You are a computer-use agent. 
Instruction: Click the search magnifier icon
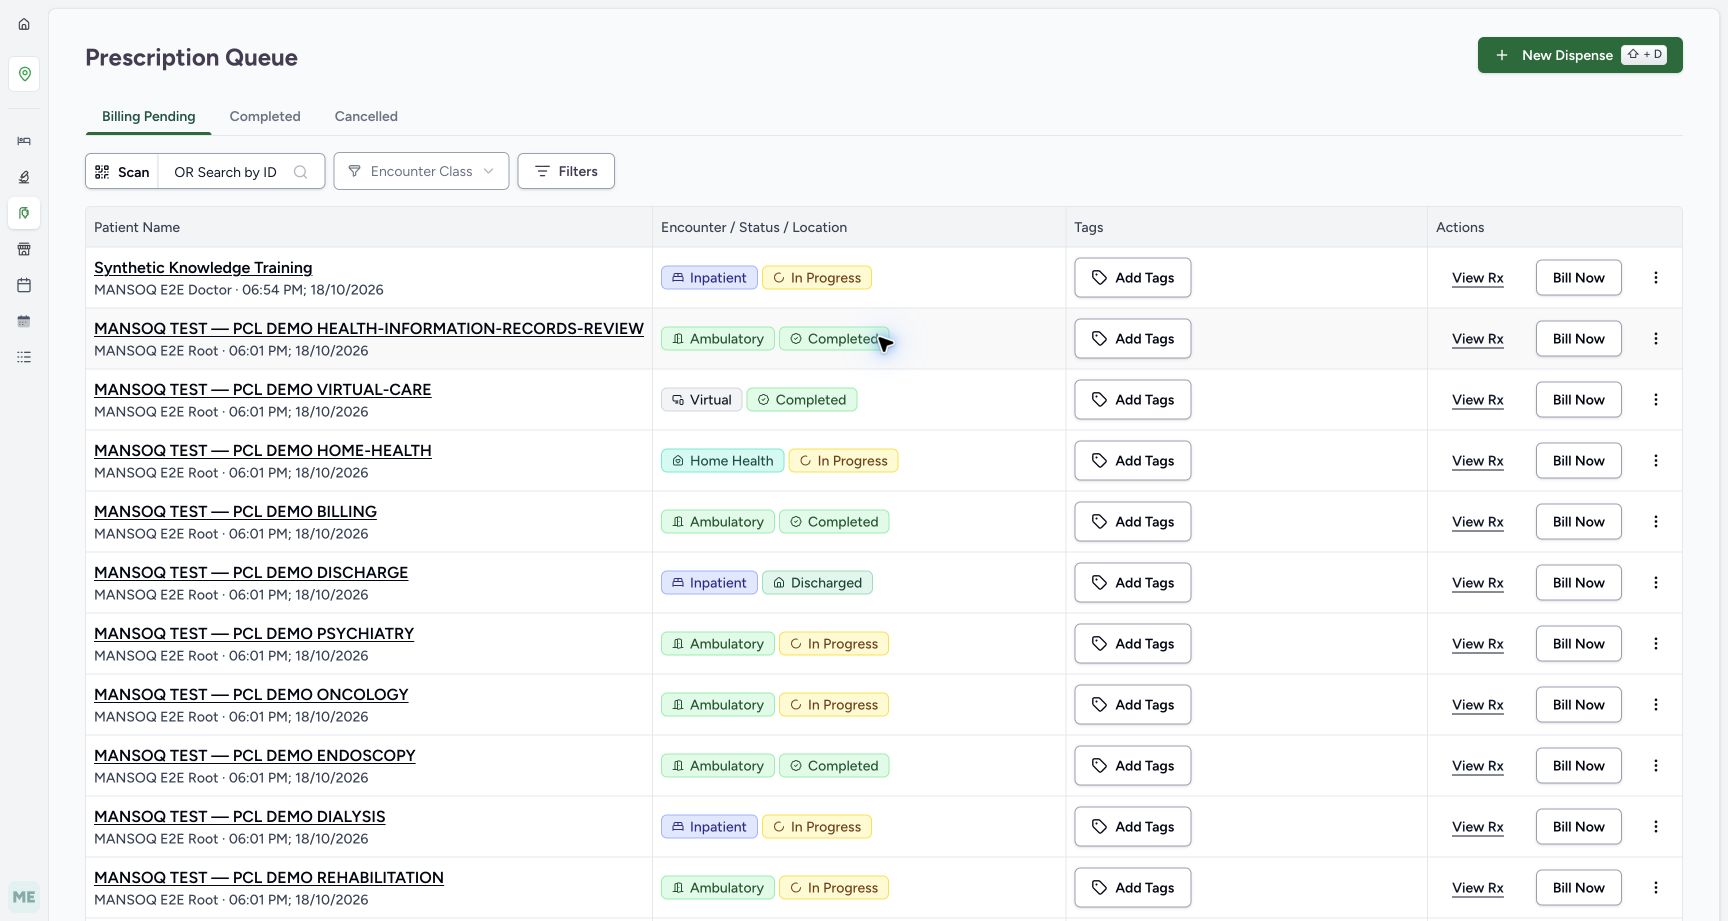(x=300, y=172)
